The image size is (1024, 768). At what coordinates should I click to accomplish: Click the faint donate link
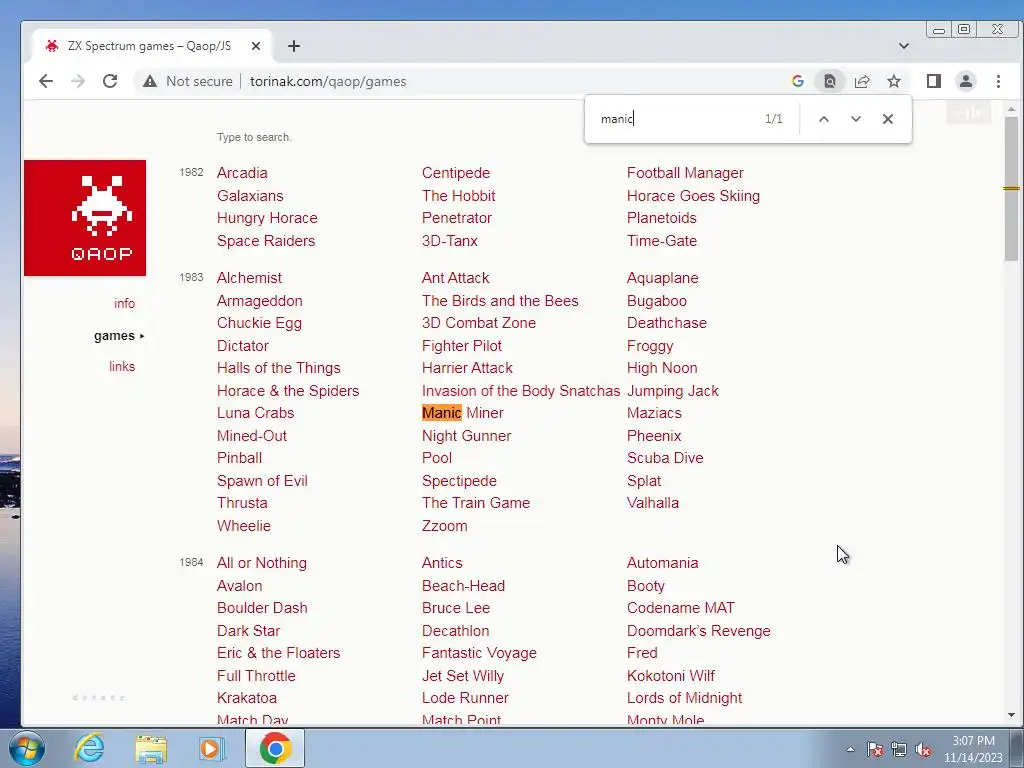98,697
